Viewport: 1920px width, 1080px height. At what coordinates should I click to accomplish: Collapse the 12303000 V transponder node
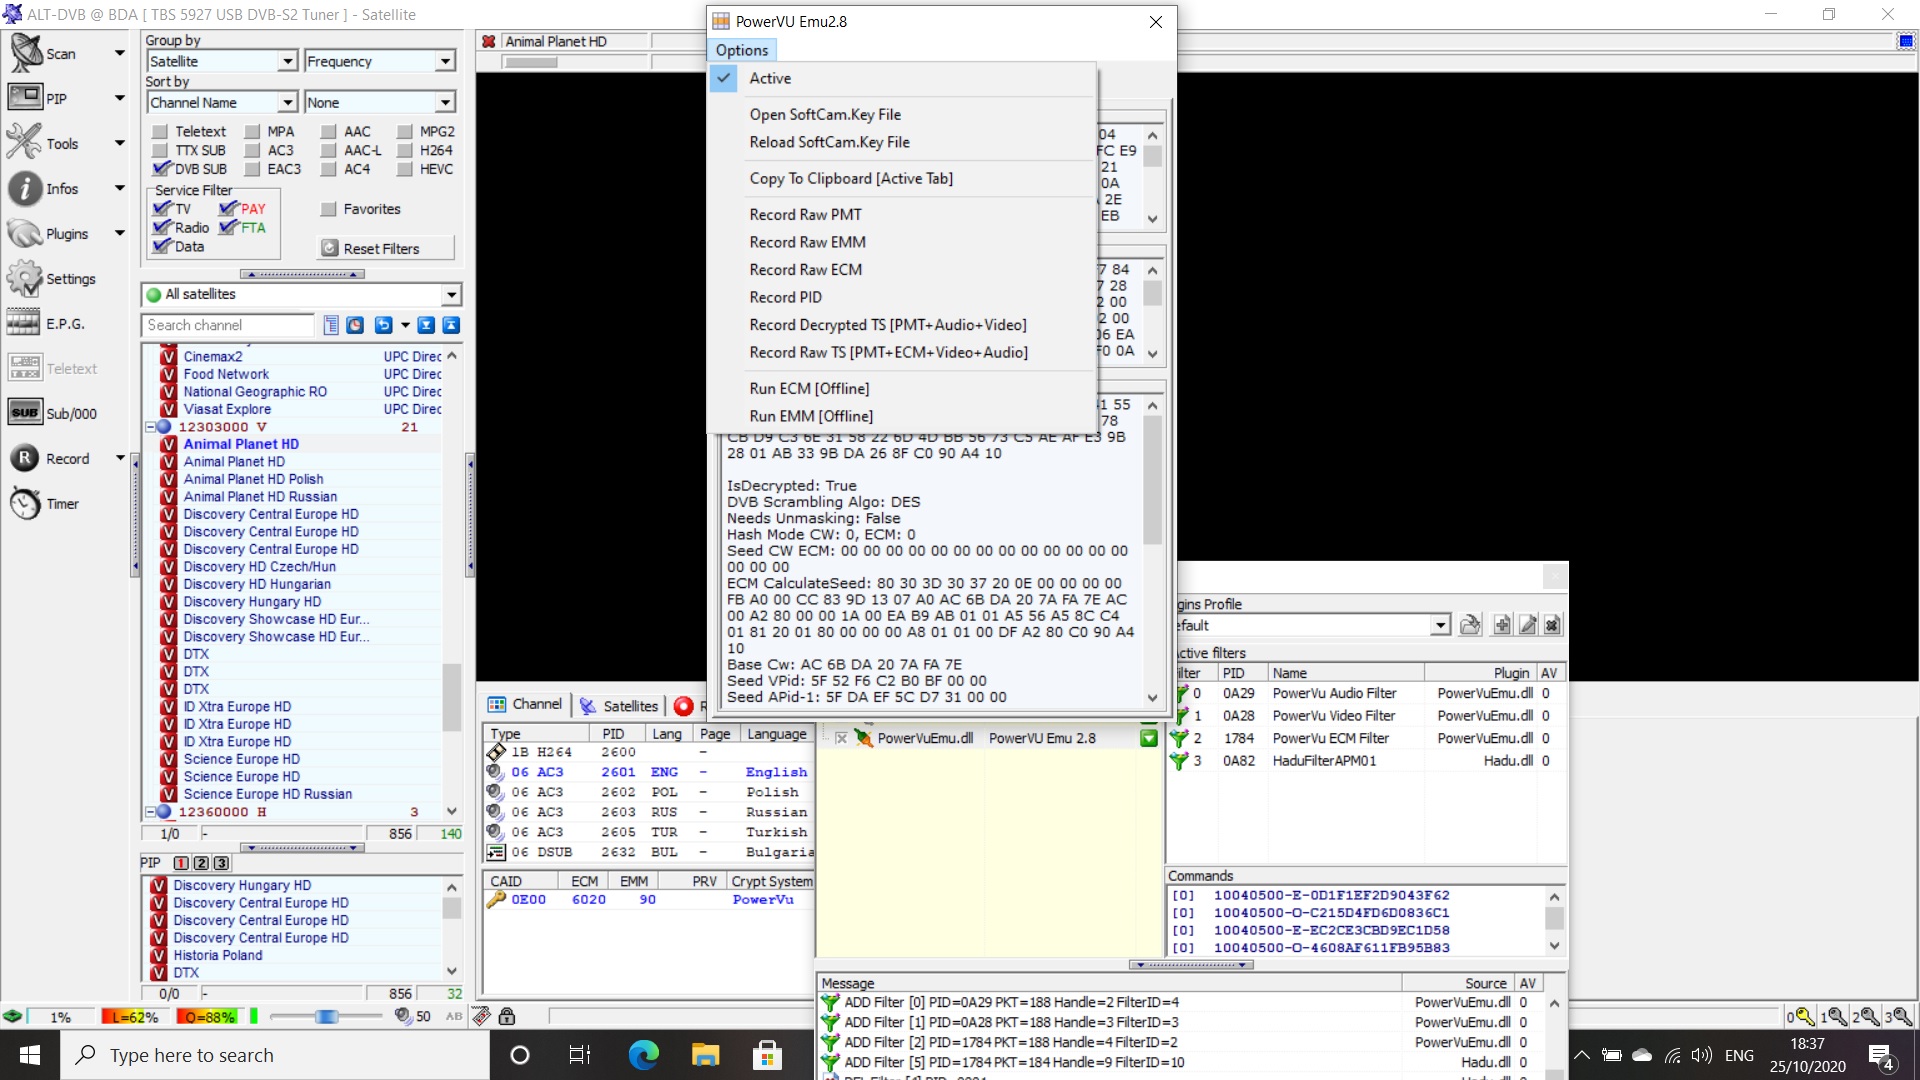(x=150, y=427)
